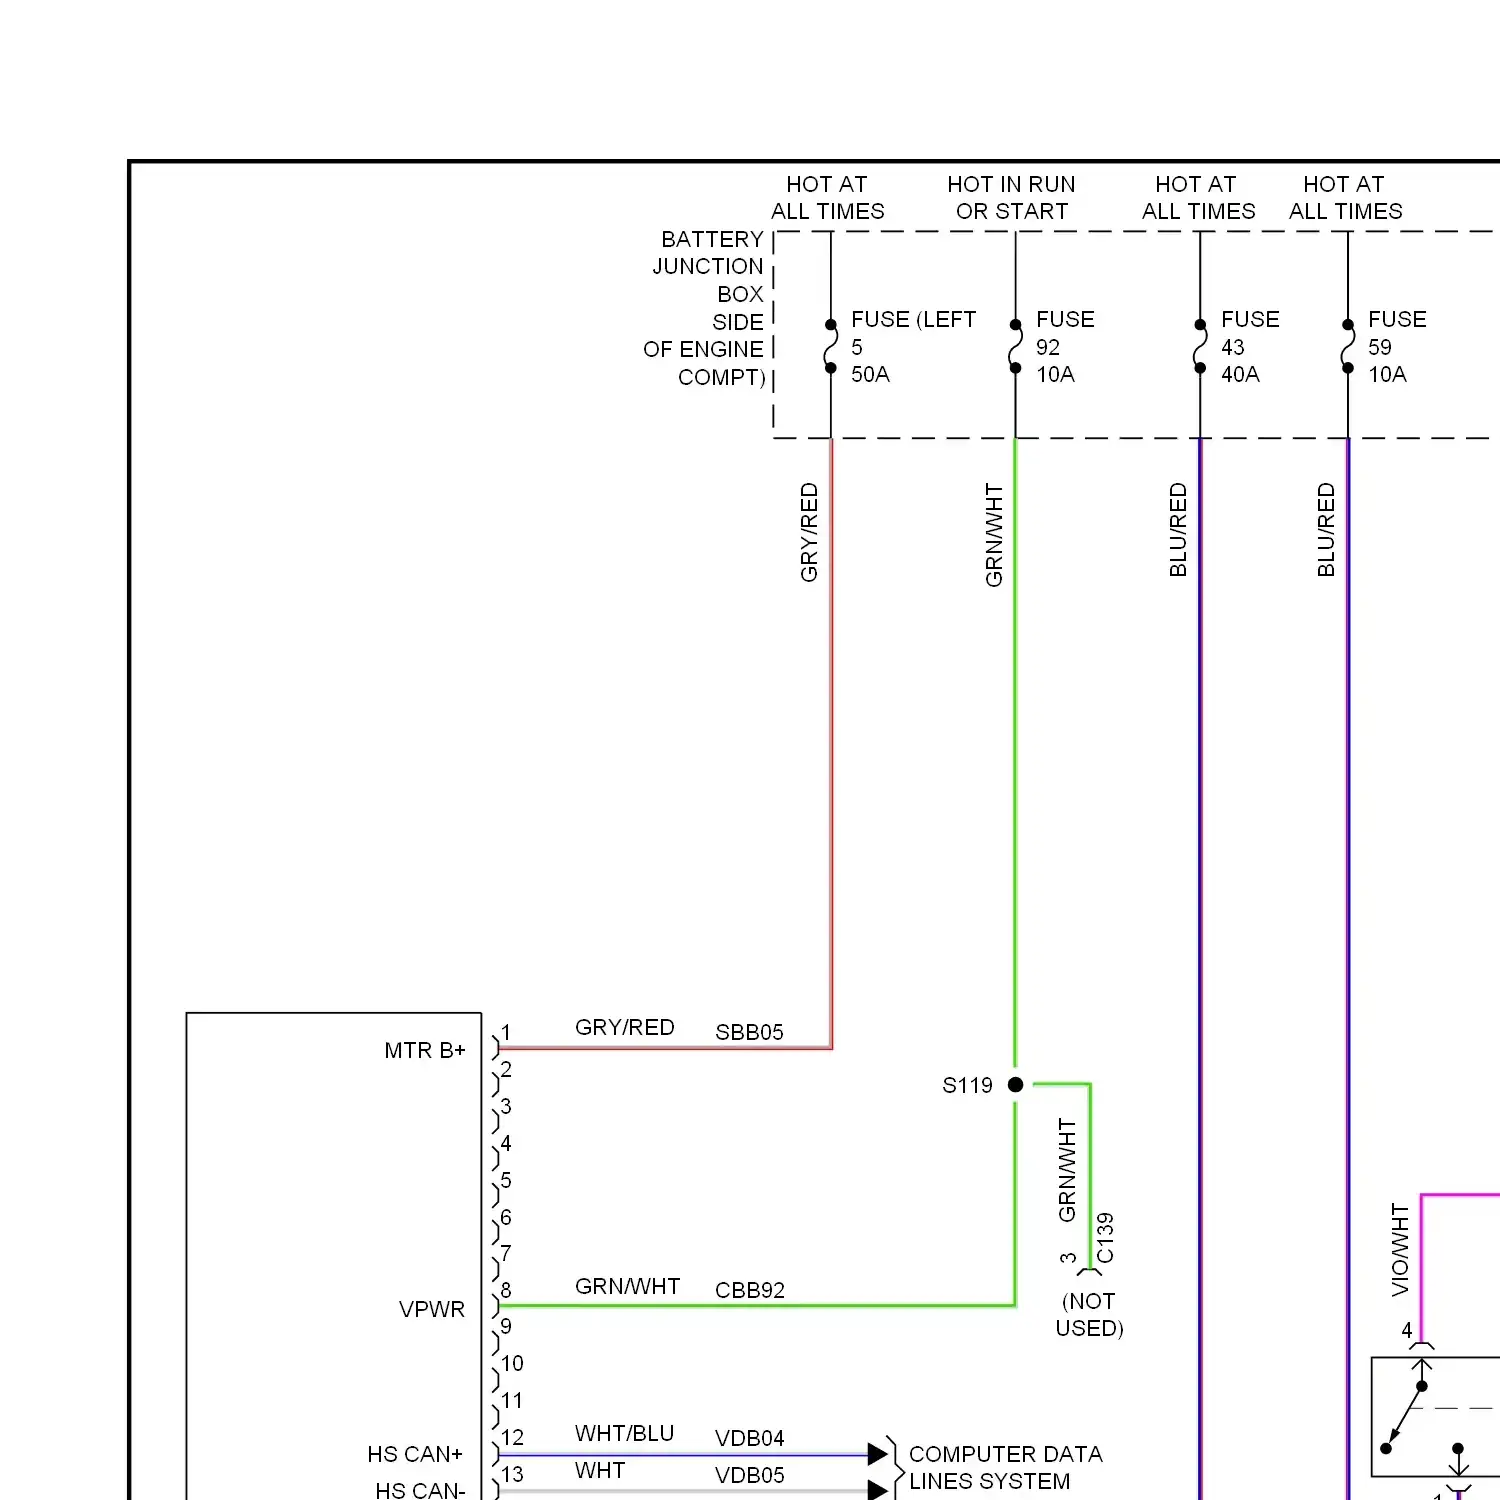Viewport: 1500px width, 1500px height.
Task: Click the HS CAN- pin label
Action: pos(420,1490)
